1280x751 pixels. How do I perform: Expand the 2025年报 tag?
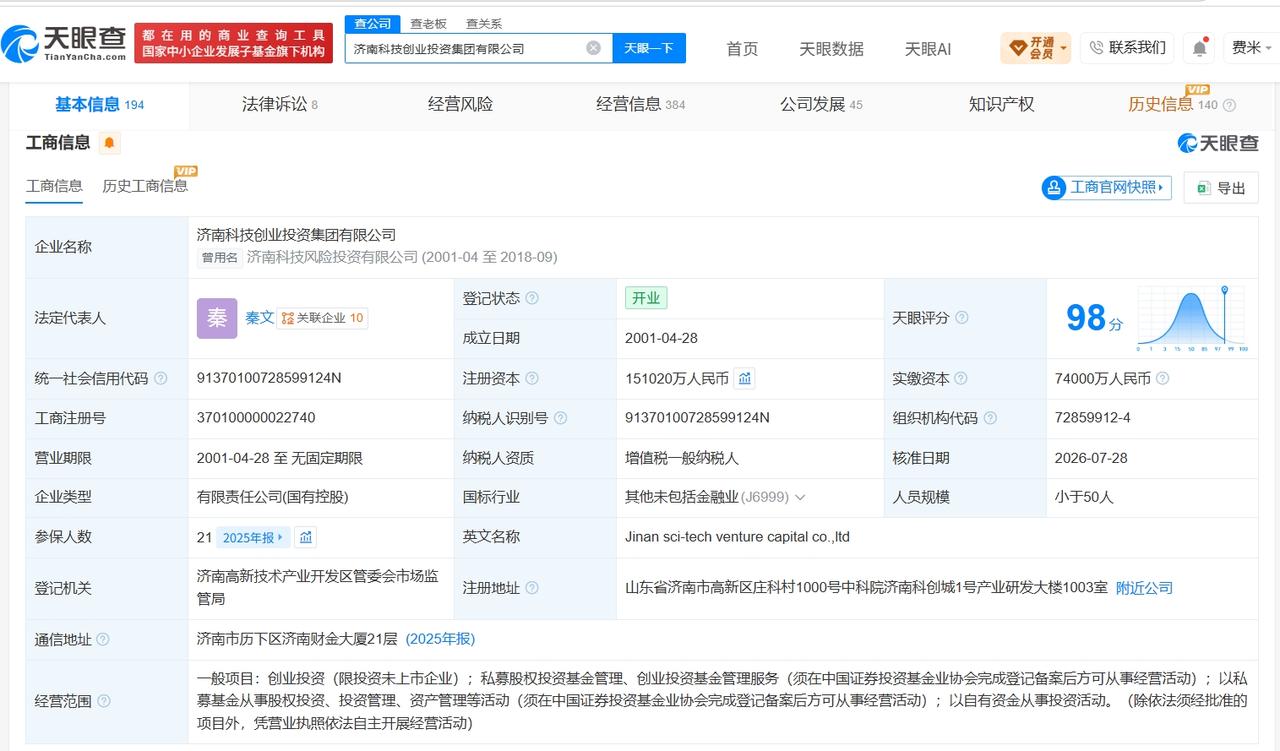tap(253, 537)
